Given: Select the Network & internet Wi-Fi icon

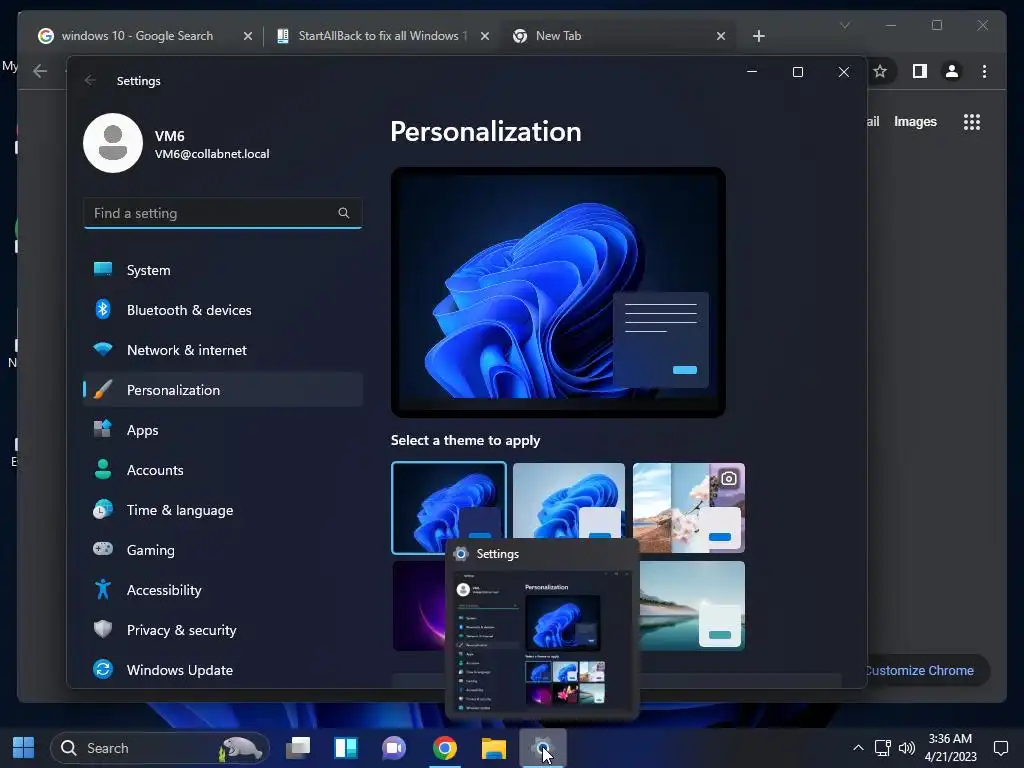Looking at the screenshot, I should point(103,349).
